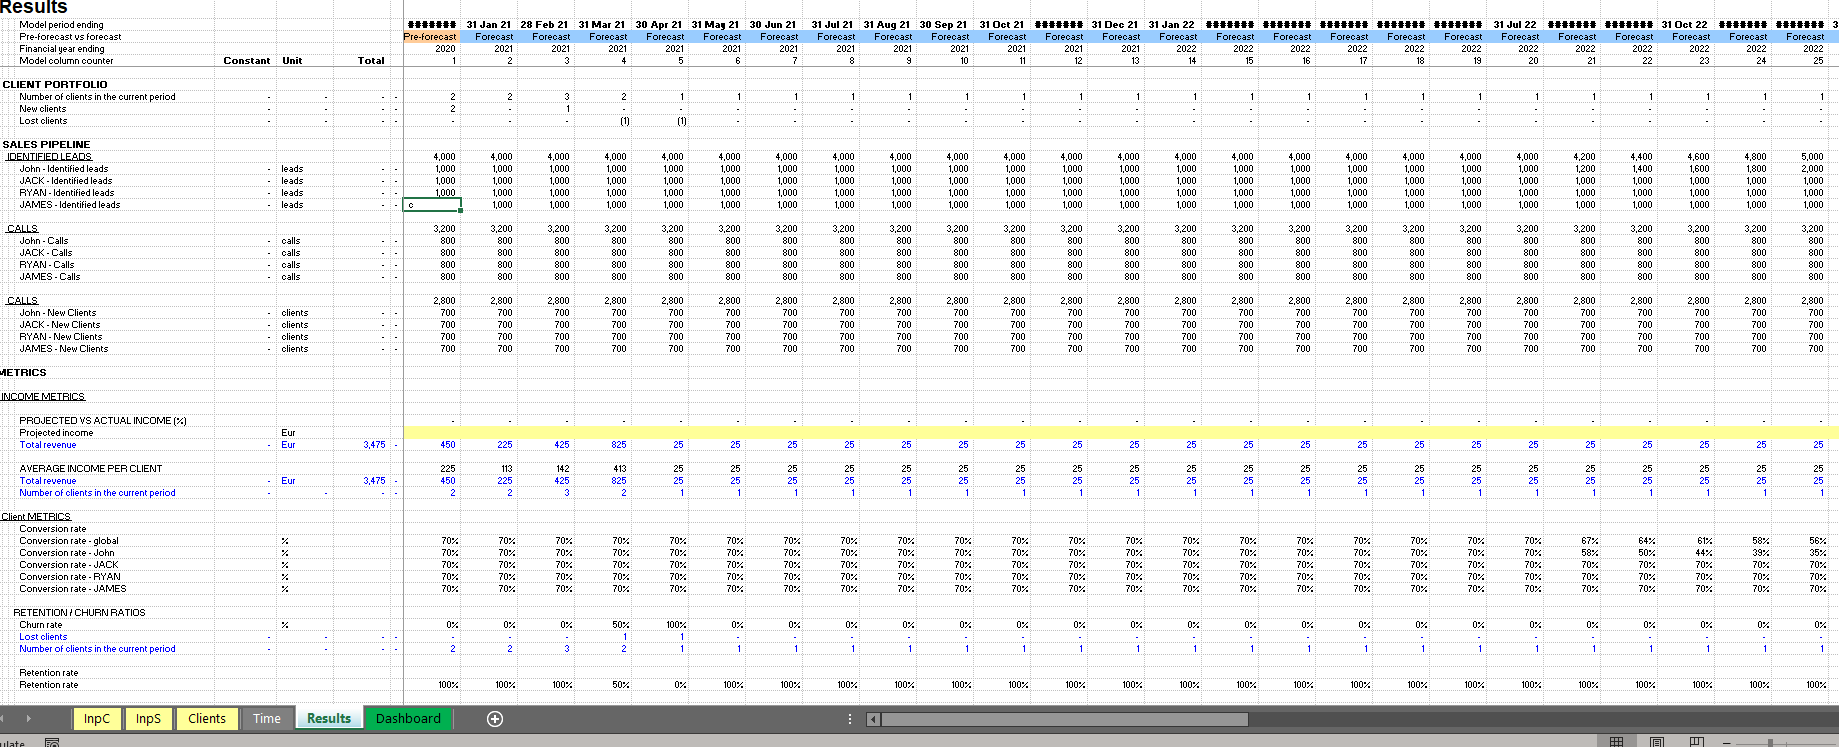Click the '28 Feb 21' period header
The width and height of the screenshot is (1839, 747).
pos(545,25)
